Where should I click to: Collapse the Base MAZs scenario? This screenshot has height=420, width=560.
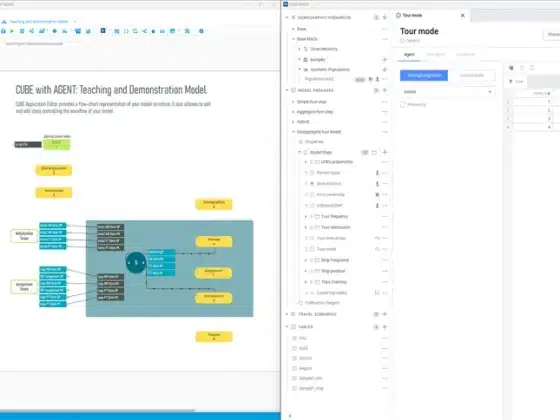294,39
